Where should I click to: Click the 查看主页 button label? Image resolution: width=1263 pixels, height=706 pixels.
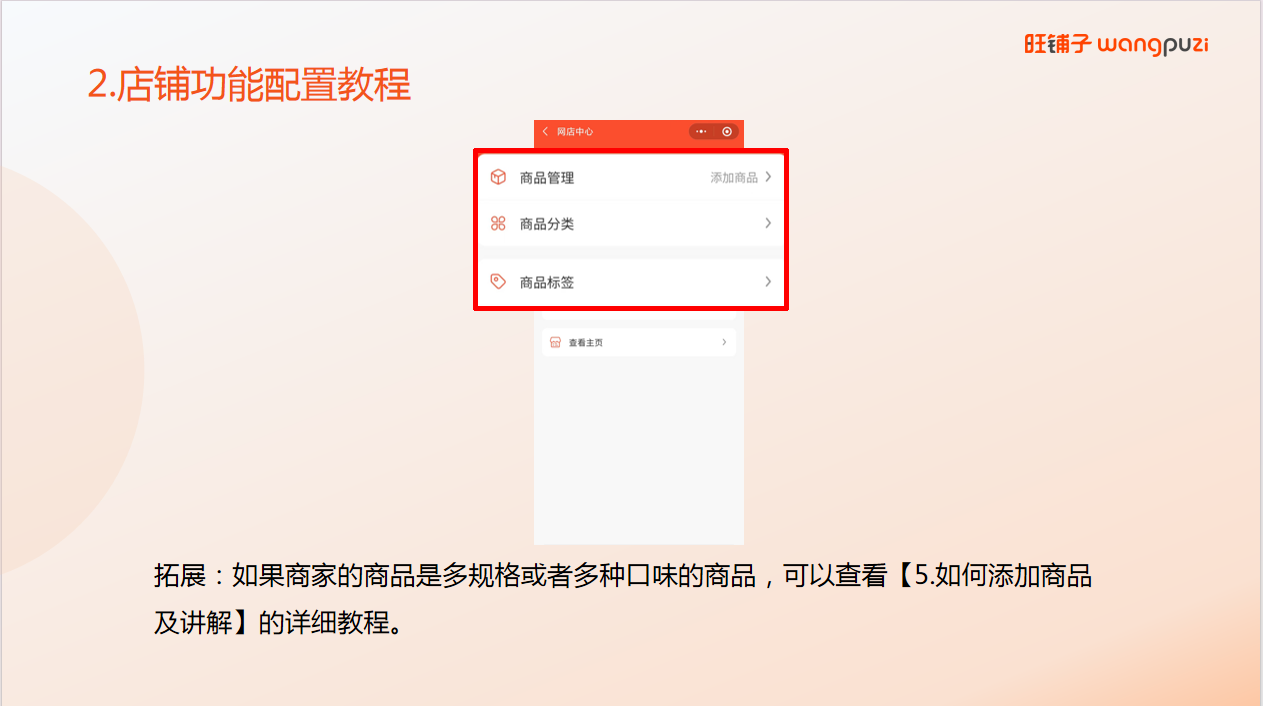(x=586, y=342)
